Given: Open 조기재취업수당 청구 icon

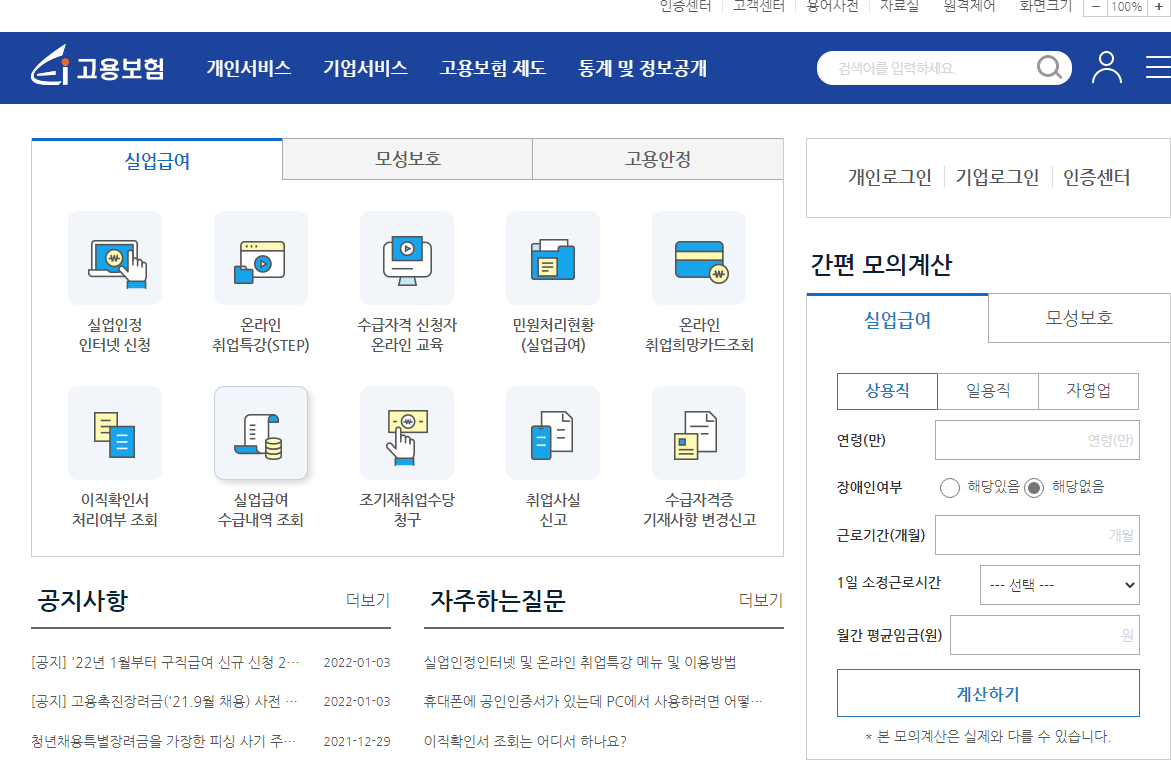Looking at the screenshot, I should click(x=407, y=433).
